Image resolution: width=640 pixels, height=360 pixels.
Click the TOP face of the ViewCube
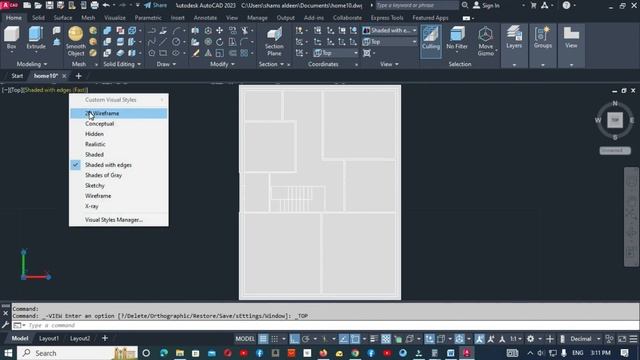pyautogui.click(x=615, y=120)
